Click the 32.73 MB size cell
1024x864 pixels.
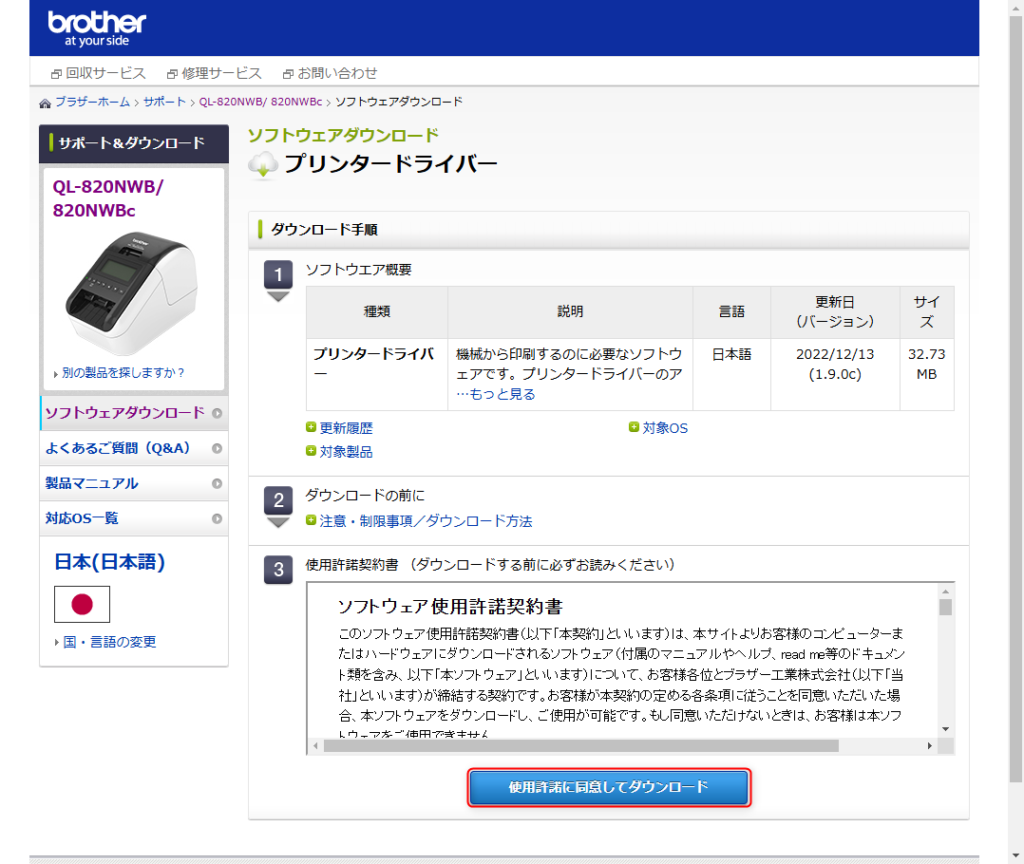pyautogui.click(x=927, y=374)
